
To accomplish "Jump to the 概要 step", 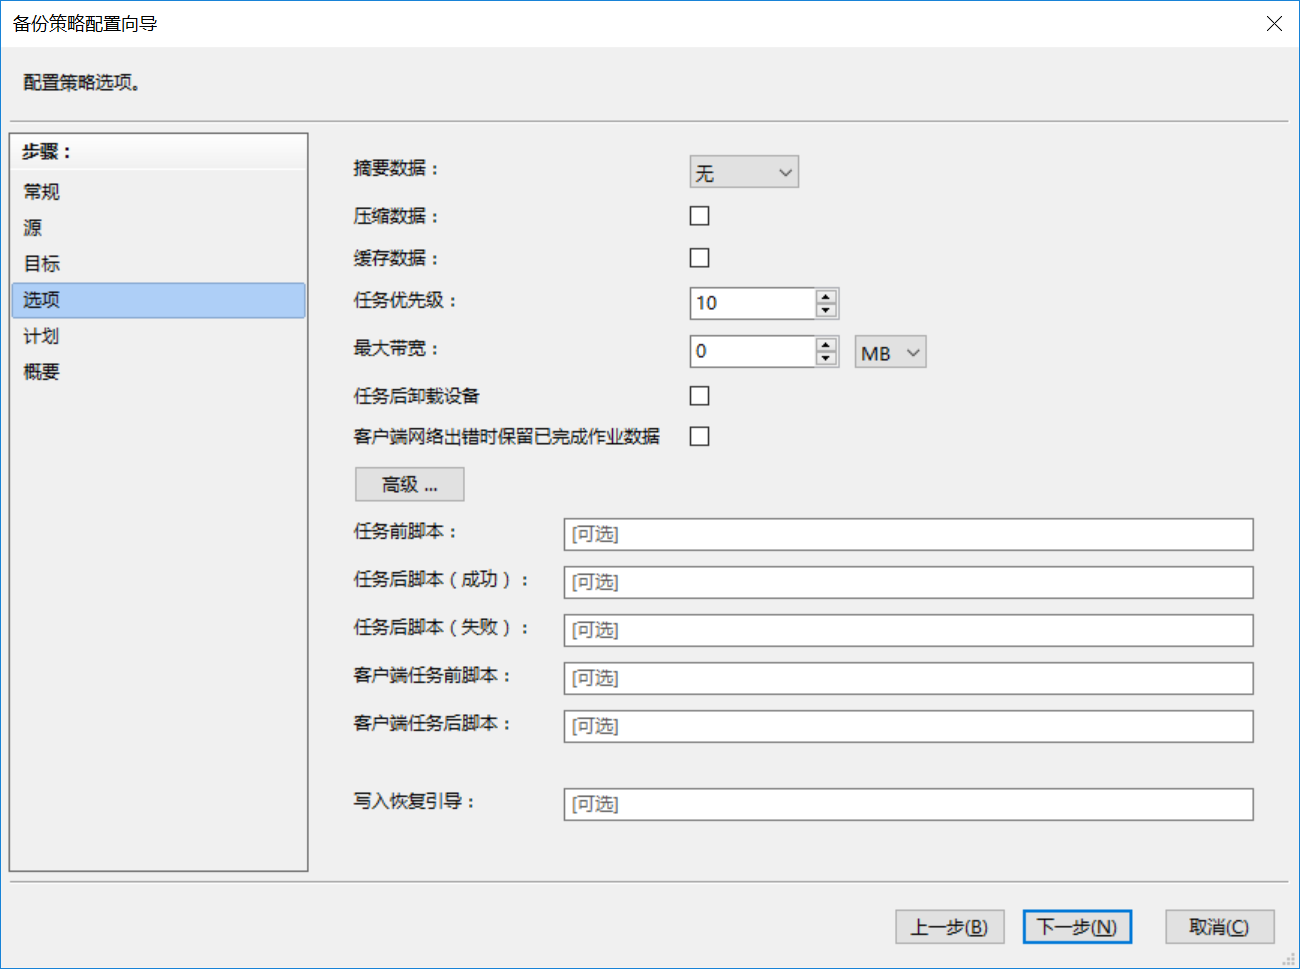I will [42, 372].
